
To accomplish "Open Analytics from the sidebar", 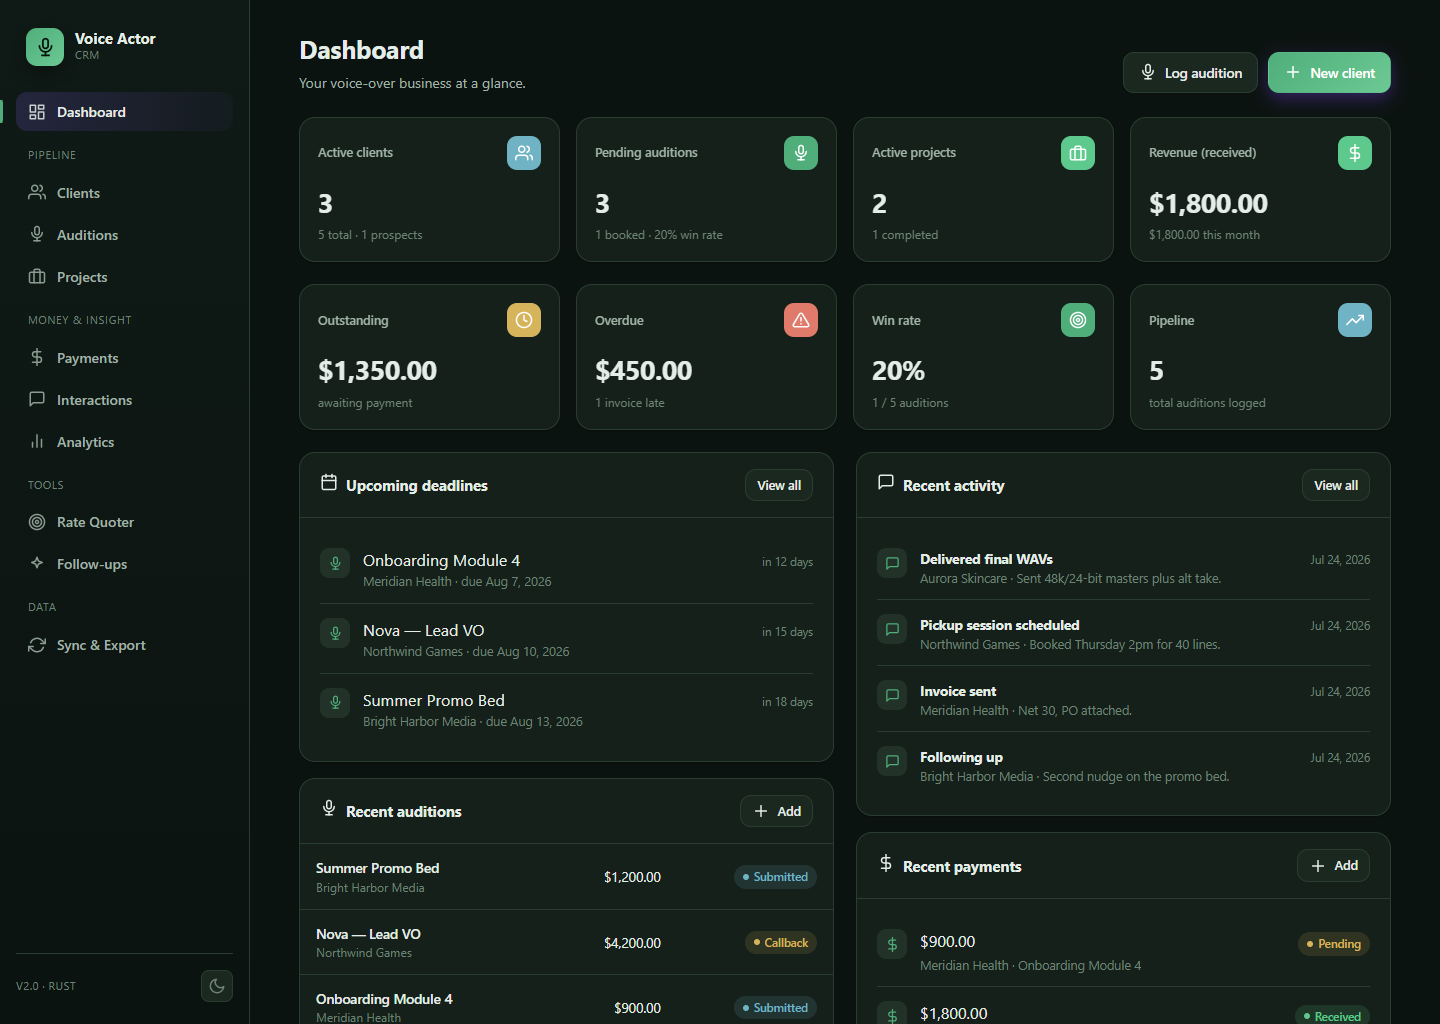I will click(124, 442).
